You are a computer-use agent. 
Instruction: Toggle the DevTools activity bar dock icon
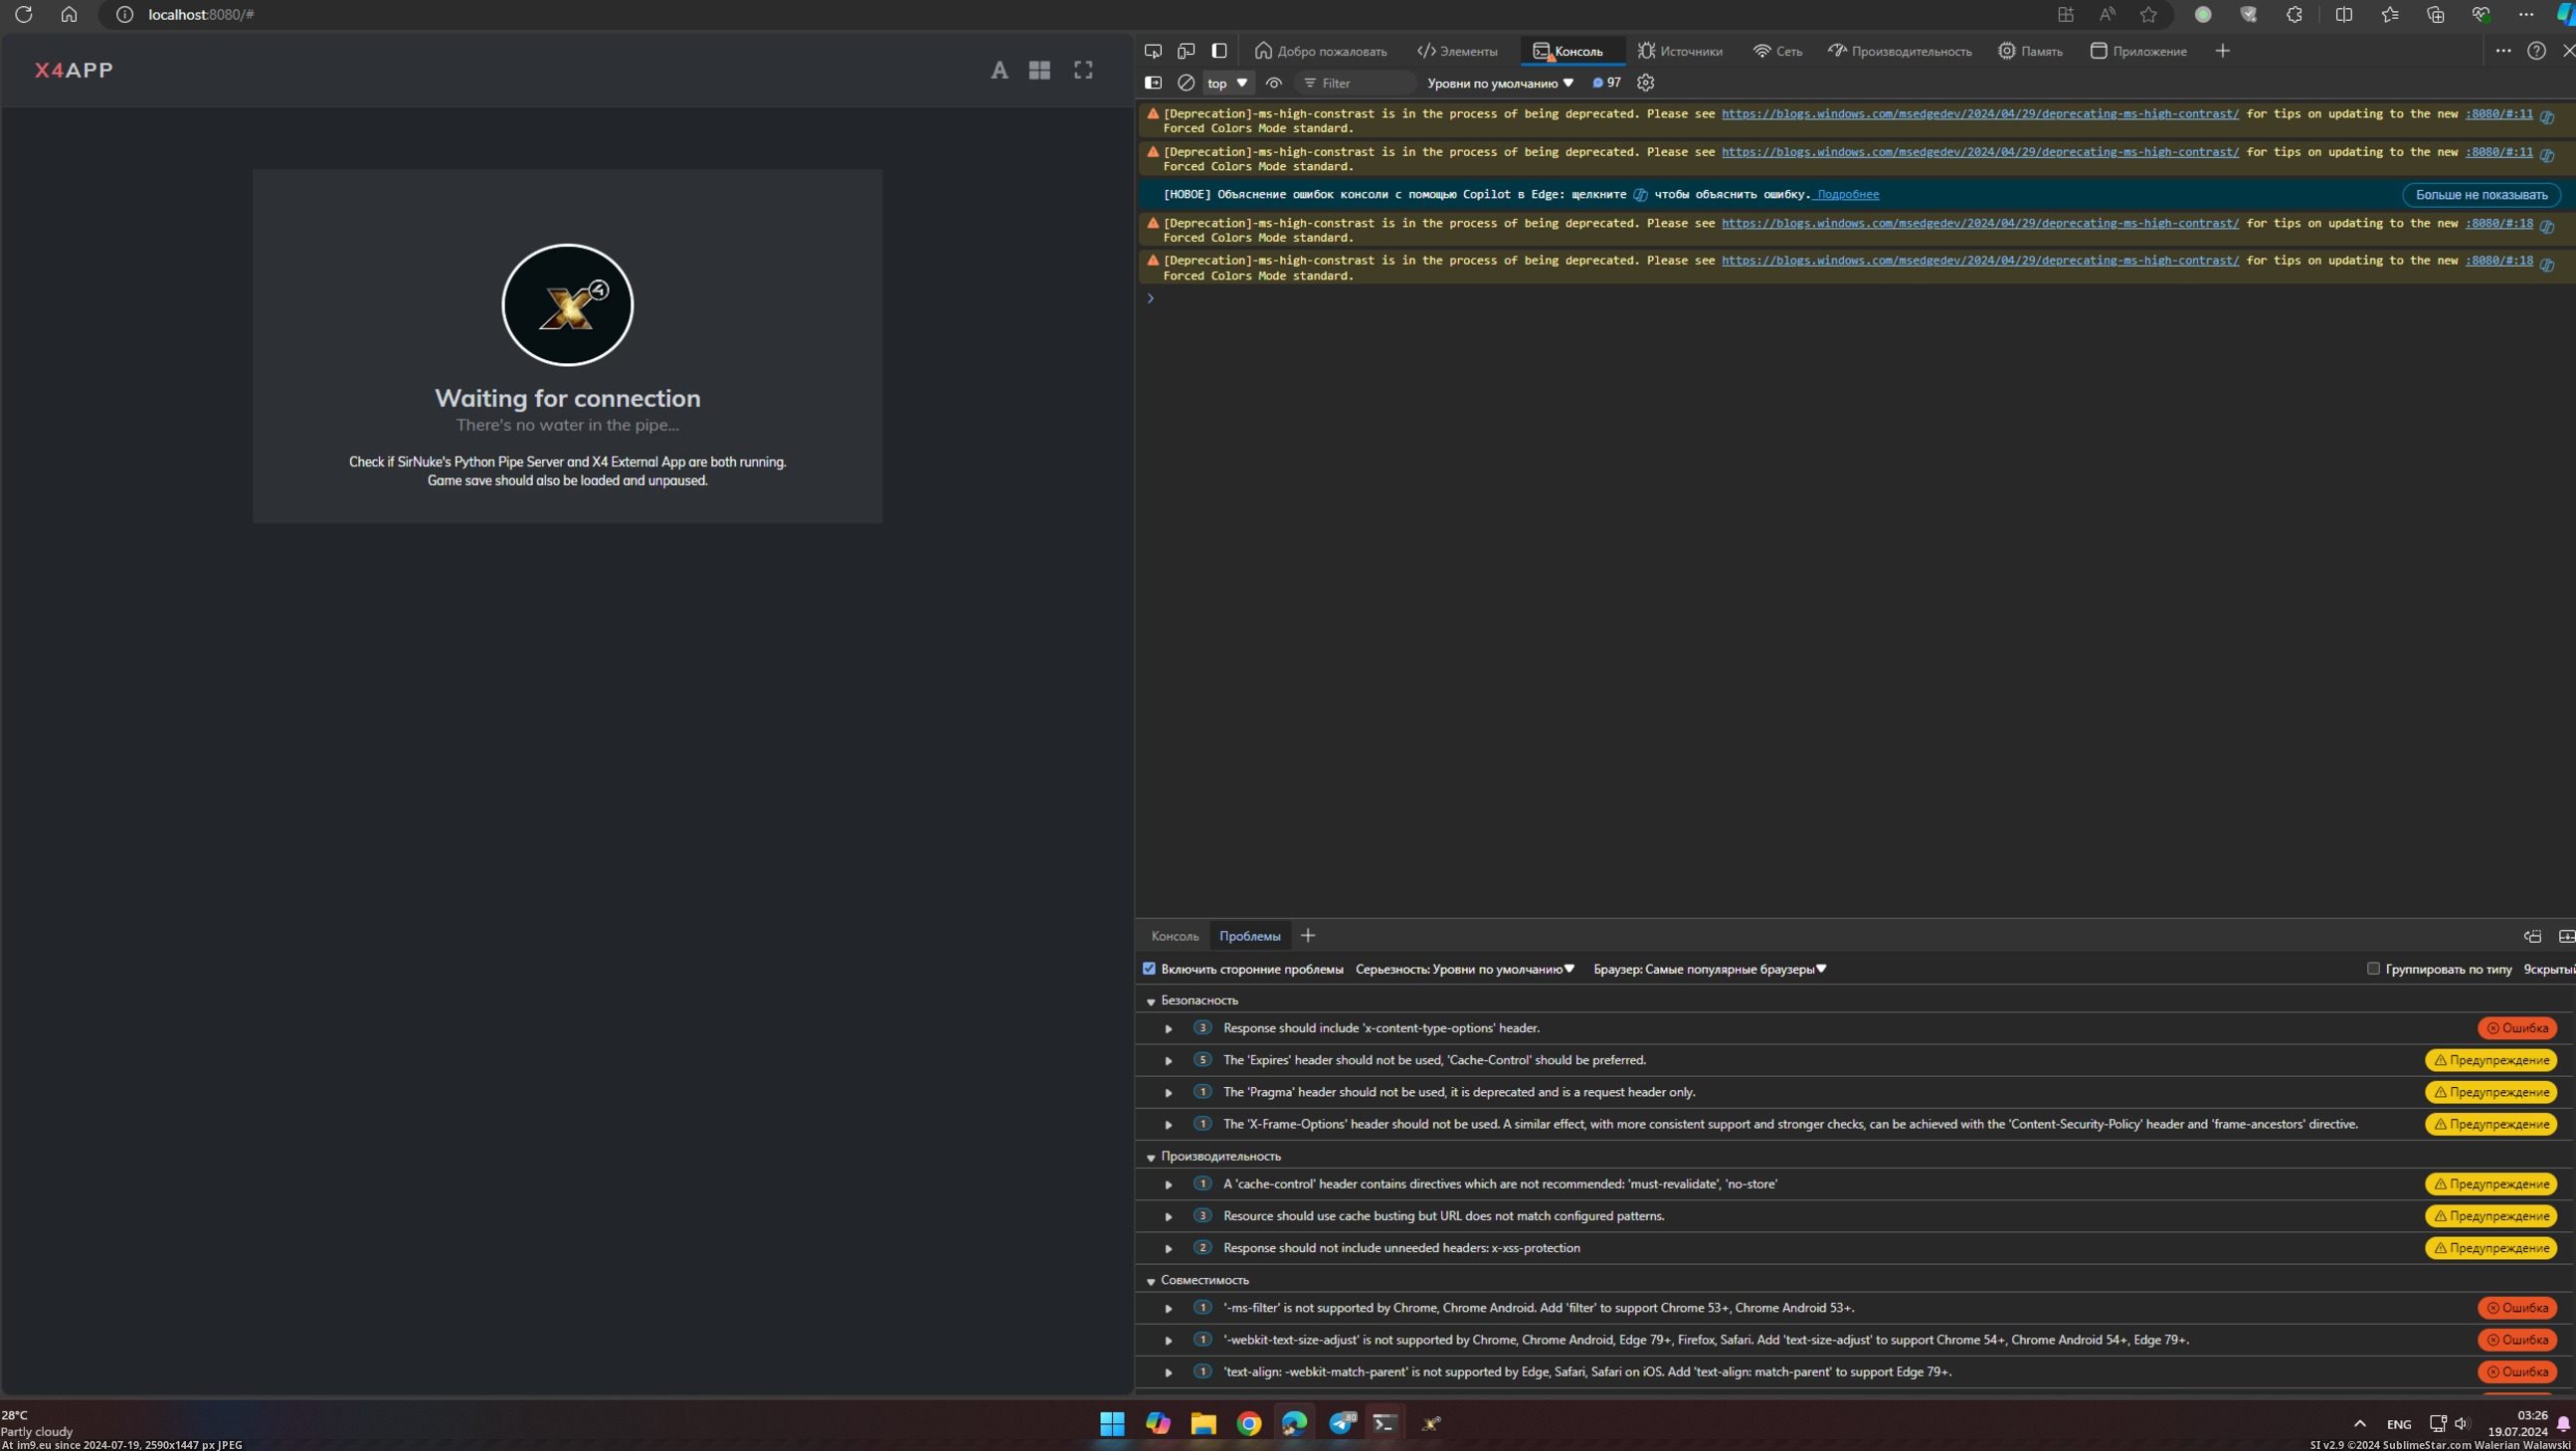(1219, 51)
